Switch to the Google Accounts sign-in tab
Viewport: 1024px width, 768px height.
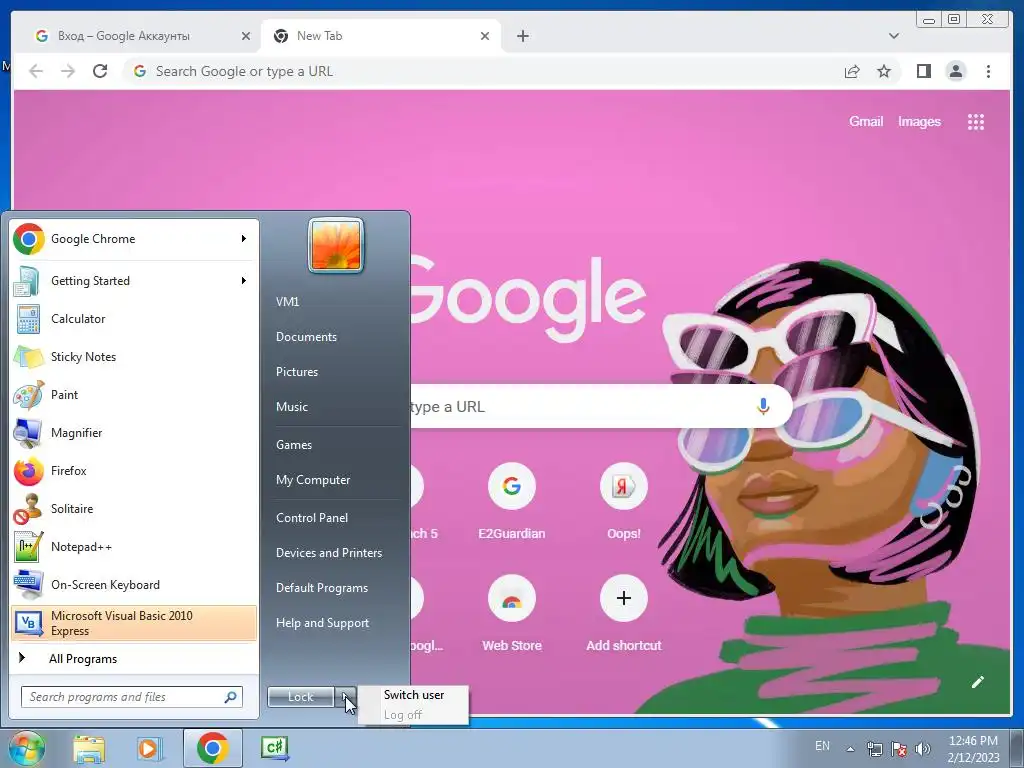click(137, 36)
